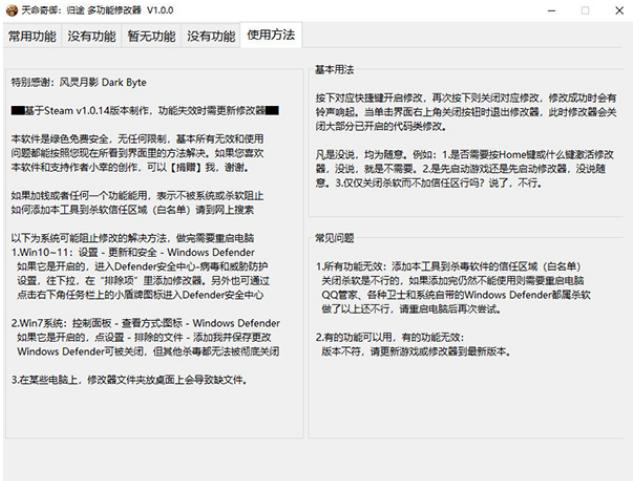Click line 以下为系统可能阻止修改的解决方法
Screen dimensions: 633x481
[132, 238]
